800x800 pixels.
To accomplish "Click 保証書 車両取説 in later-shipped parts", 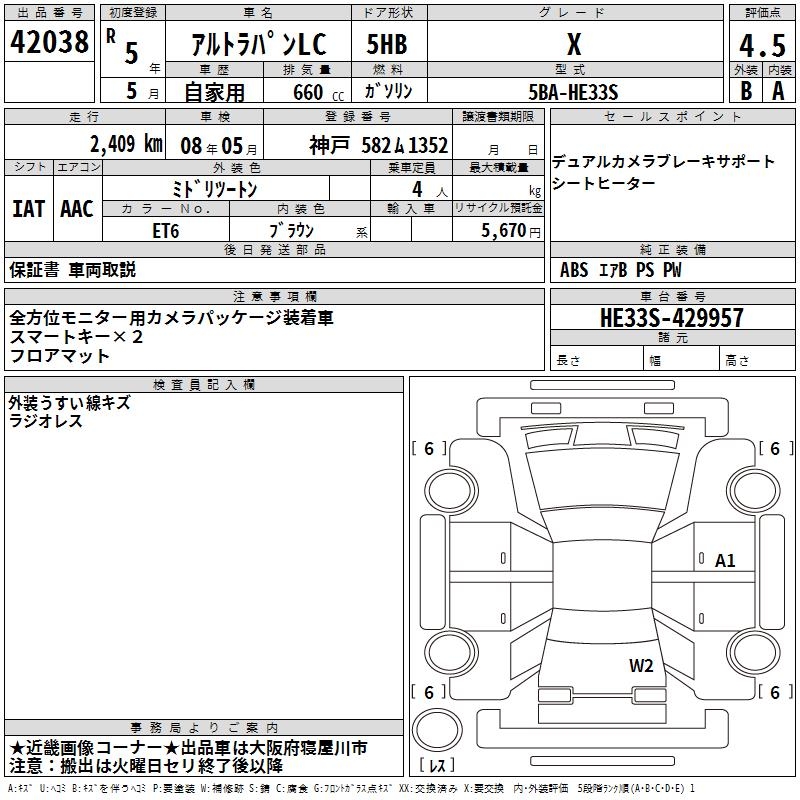I will 72,270.
